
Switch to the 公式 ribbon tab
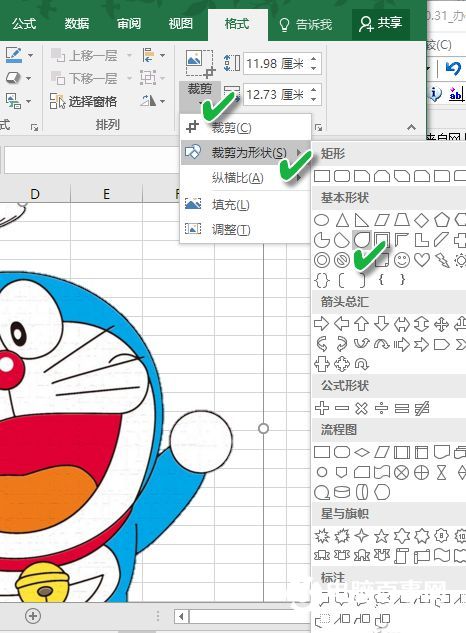(23, 24)
